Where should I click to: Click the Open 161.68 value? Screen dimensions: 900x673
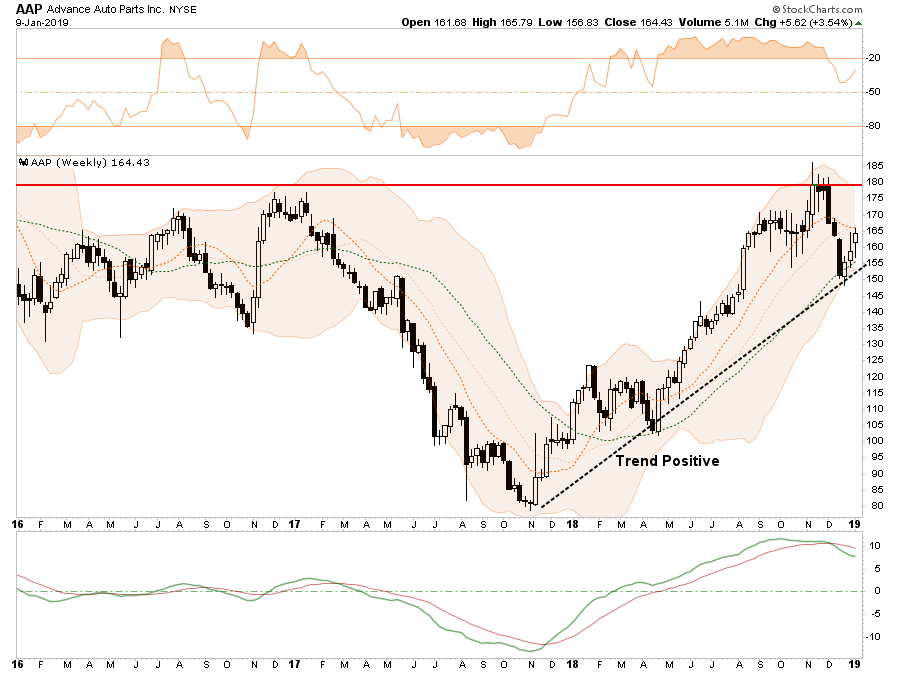pyautogui.click(x=433, y=22)
